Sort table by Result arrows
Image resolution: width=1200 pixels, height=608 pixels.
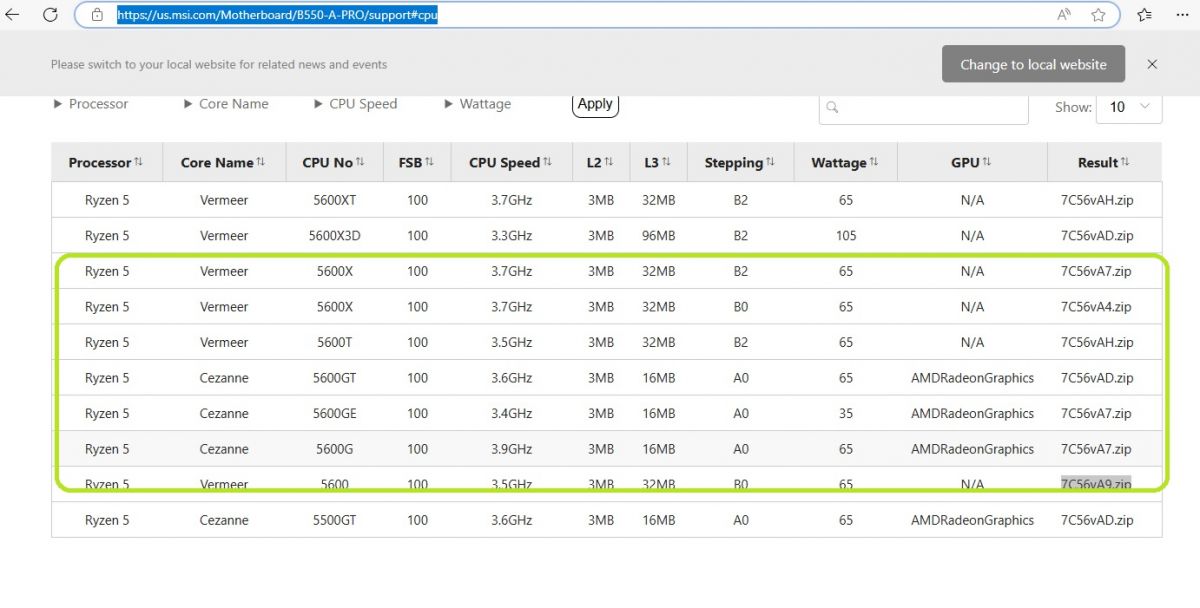click(x=1125, y=162)
